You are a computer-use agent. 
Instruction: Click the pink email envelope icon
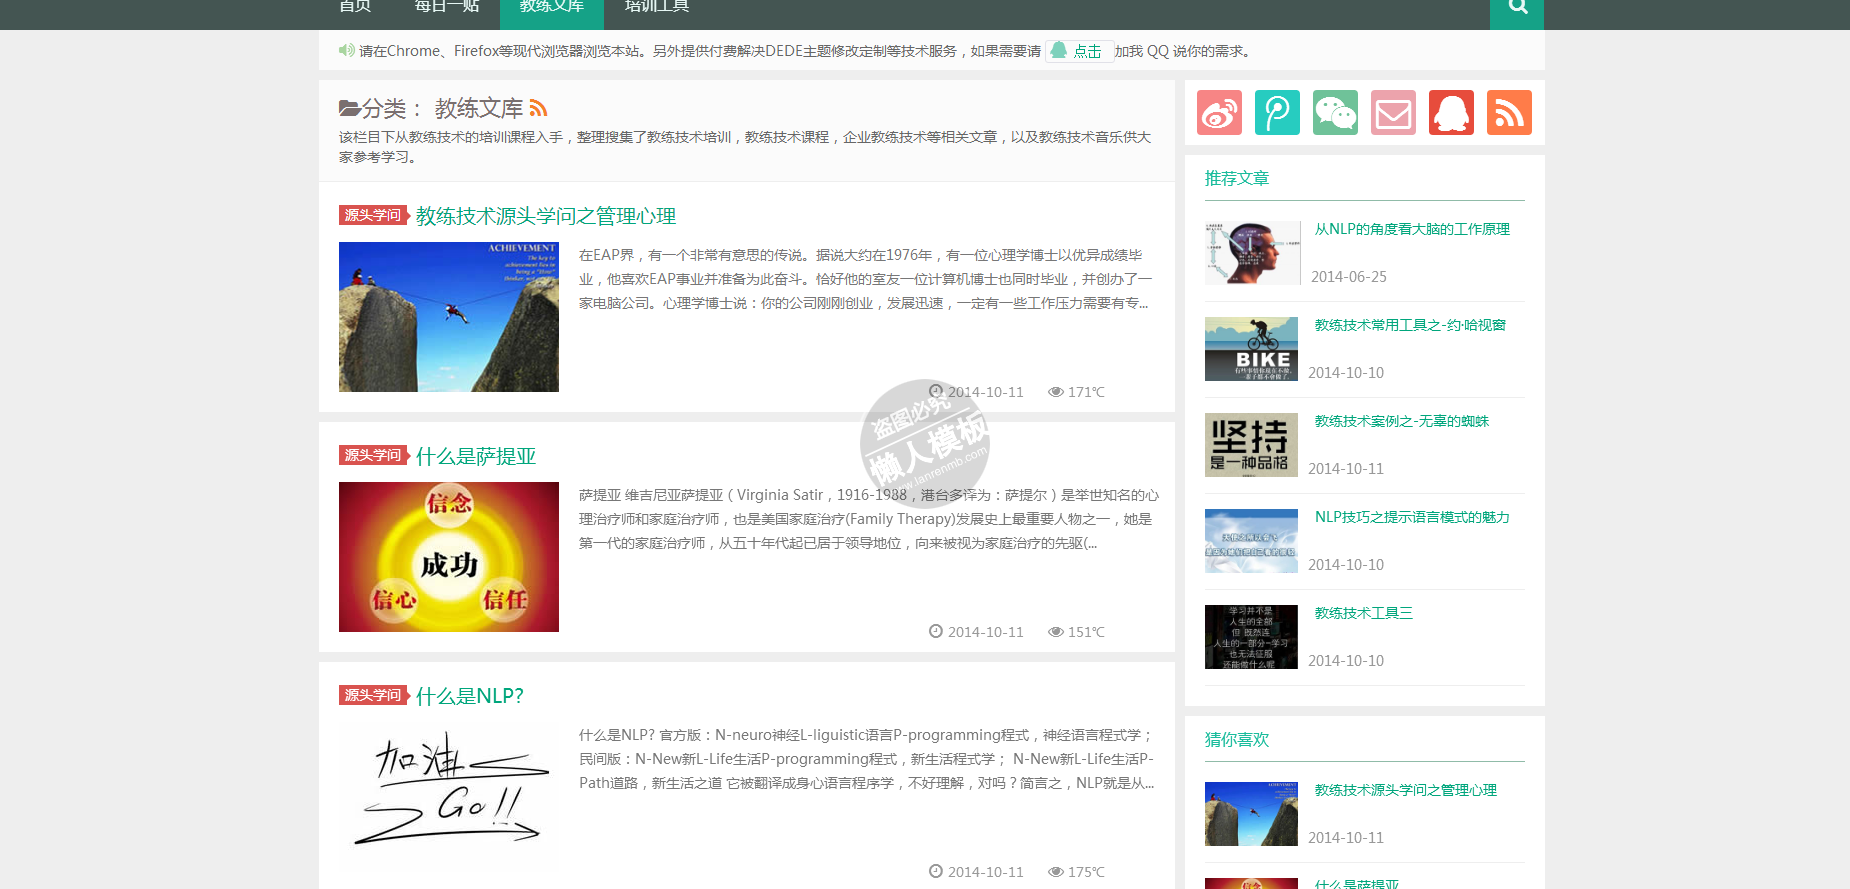coord(1393,113)
